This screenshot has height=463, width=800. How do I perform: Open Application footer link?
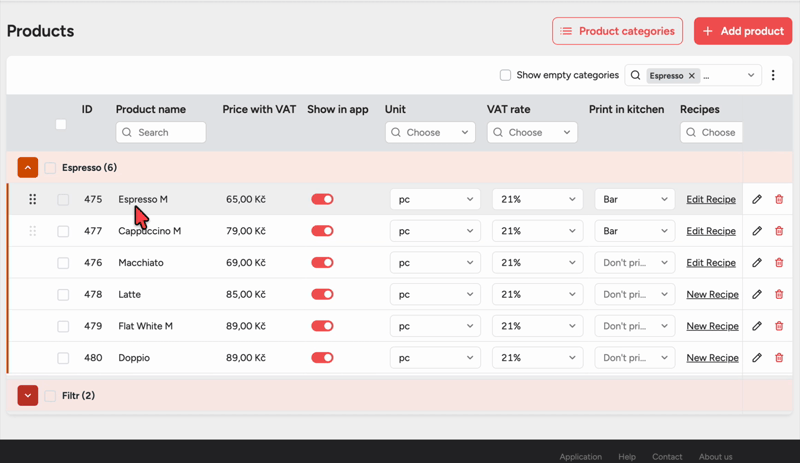(x=581, y=457)
